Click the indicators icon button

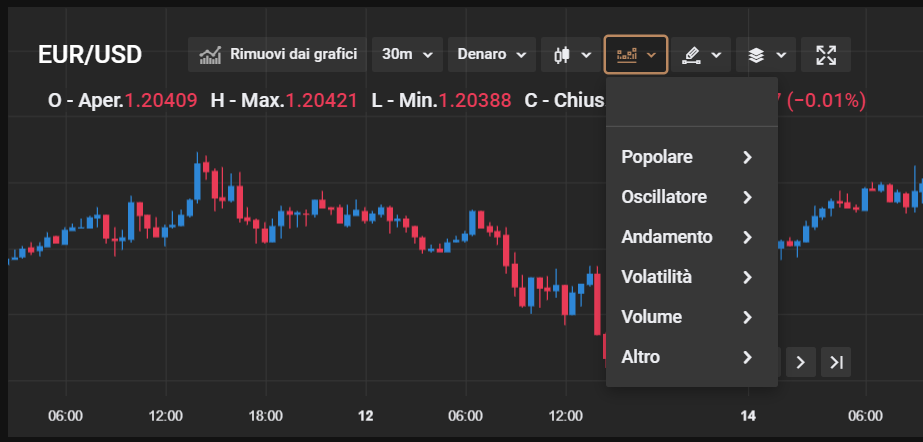pos(636,55)
